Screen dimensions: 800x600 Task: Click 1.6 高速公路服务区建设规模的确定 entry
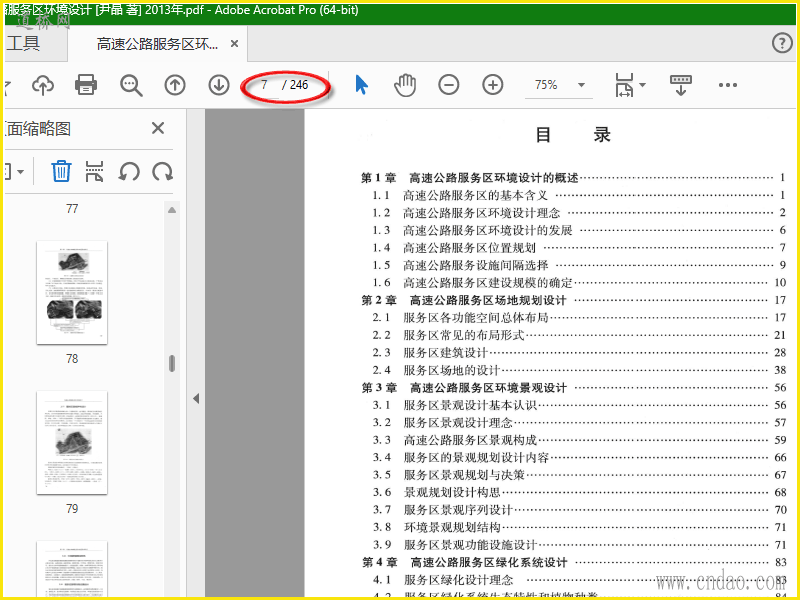click(x=579, y=283)
